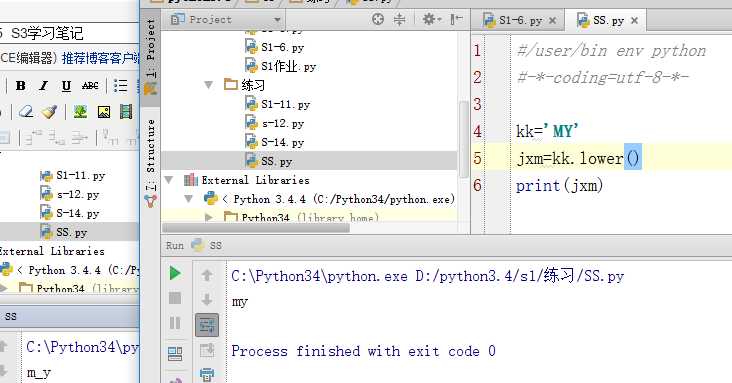This screenshot has height=383, width=732.
Task: Click film strip insert-video icon
Action: (126, 112)
